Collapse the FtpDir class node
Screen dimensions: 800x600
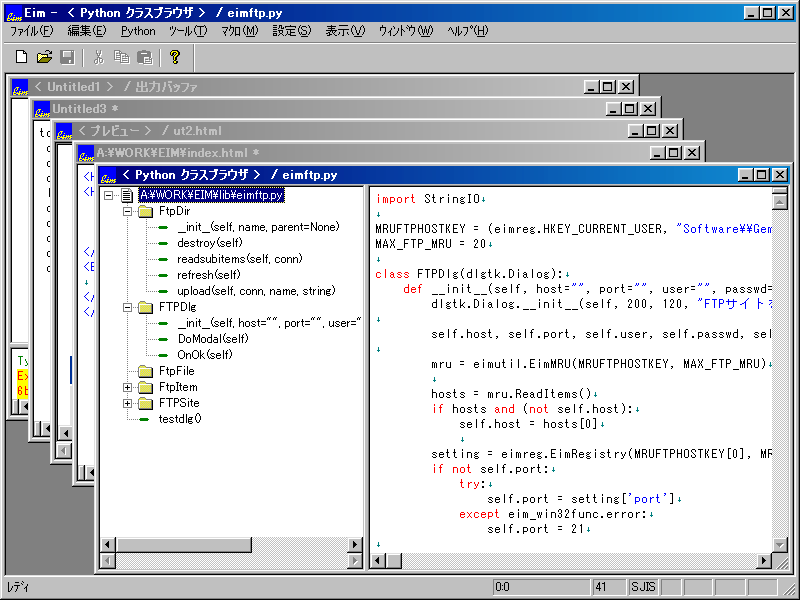tap(127, 211)
